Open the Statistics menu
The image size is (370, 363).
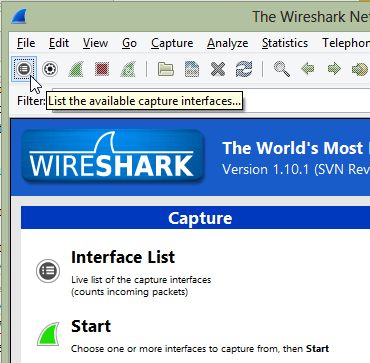point(285,43)
